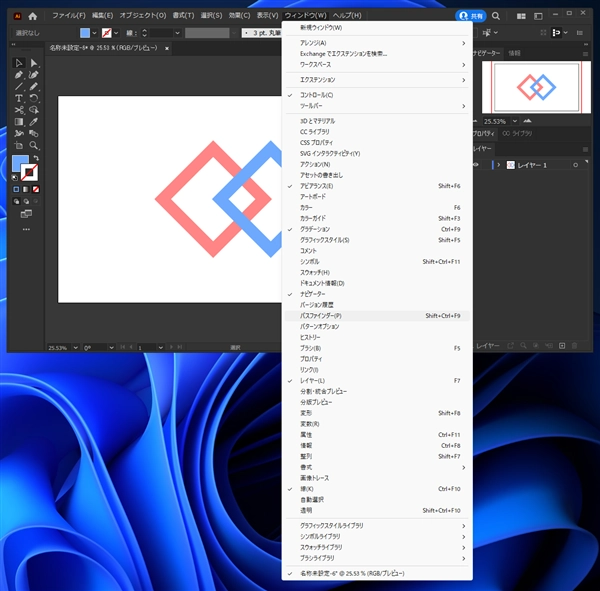Expand the ワークスペース submenu

click(x=377, y=65)
